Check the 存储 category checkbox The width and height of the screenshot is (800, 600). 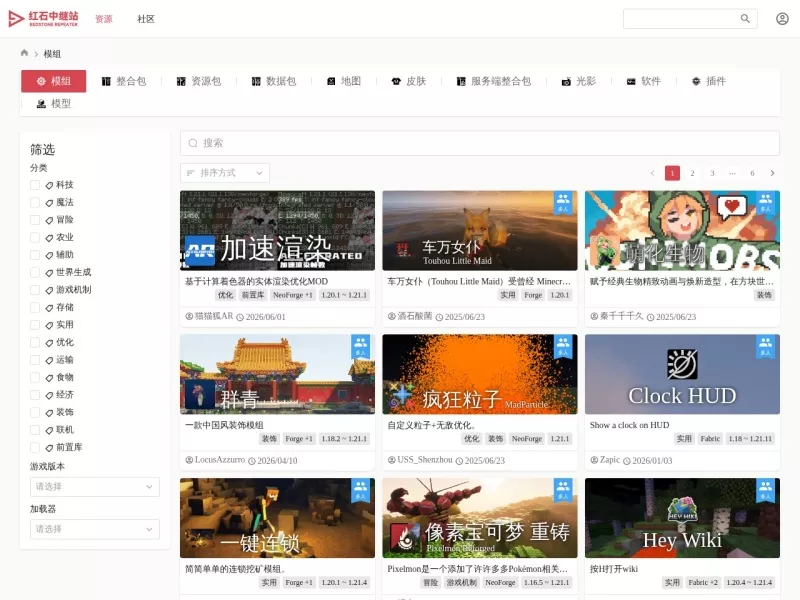coord(35,307)
